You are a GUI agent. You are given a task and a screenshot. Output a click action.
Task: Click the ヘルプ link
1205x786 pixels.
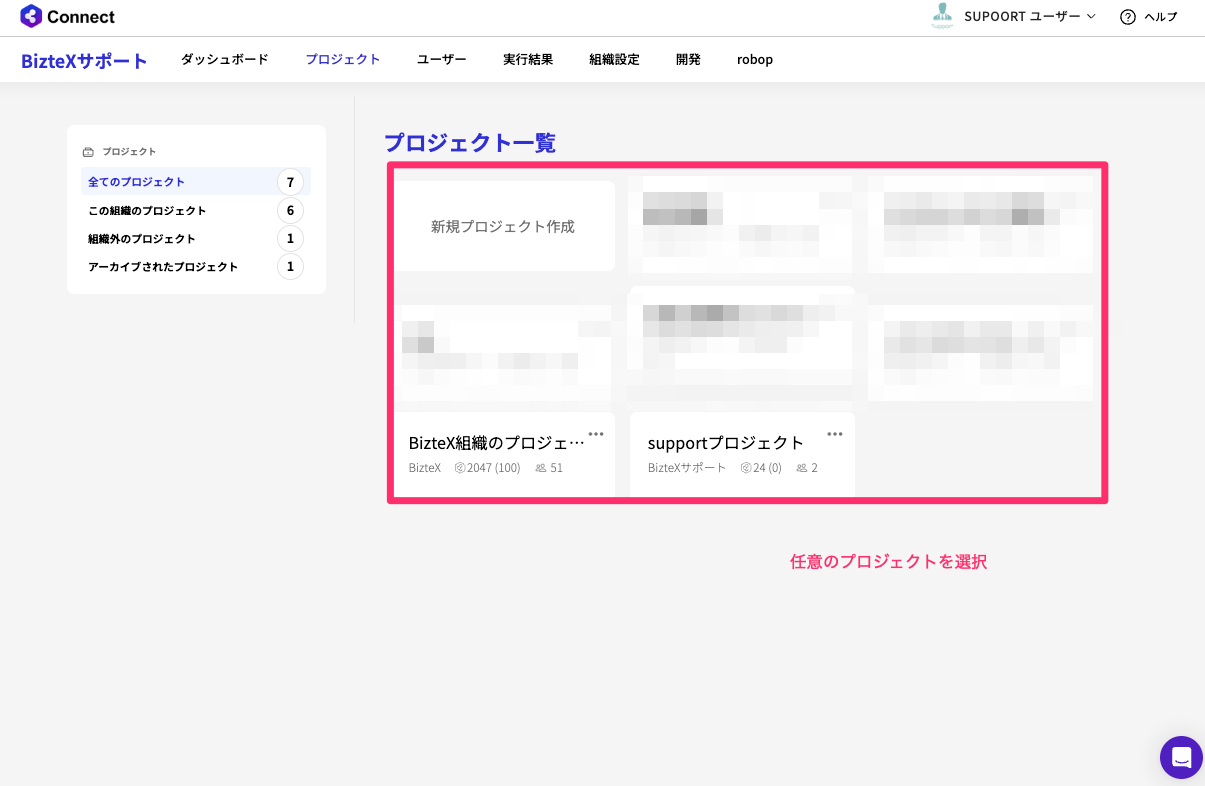[1161, 17]
